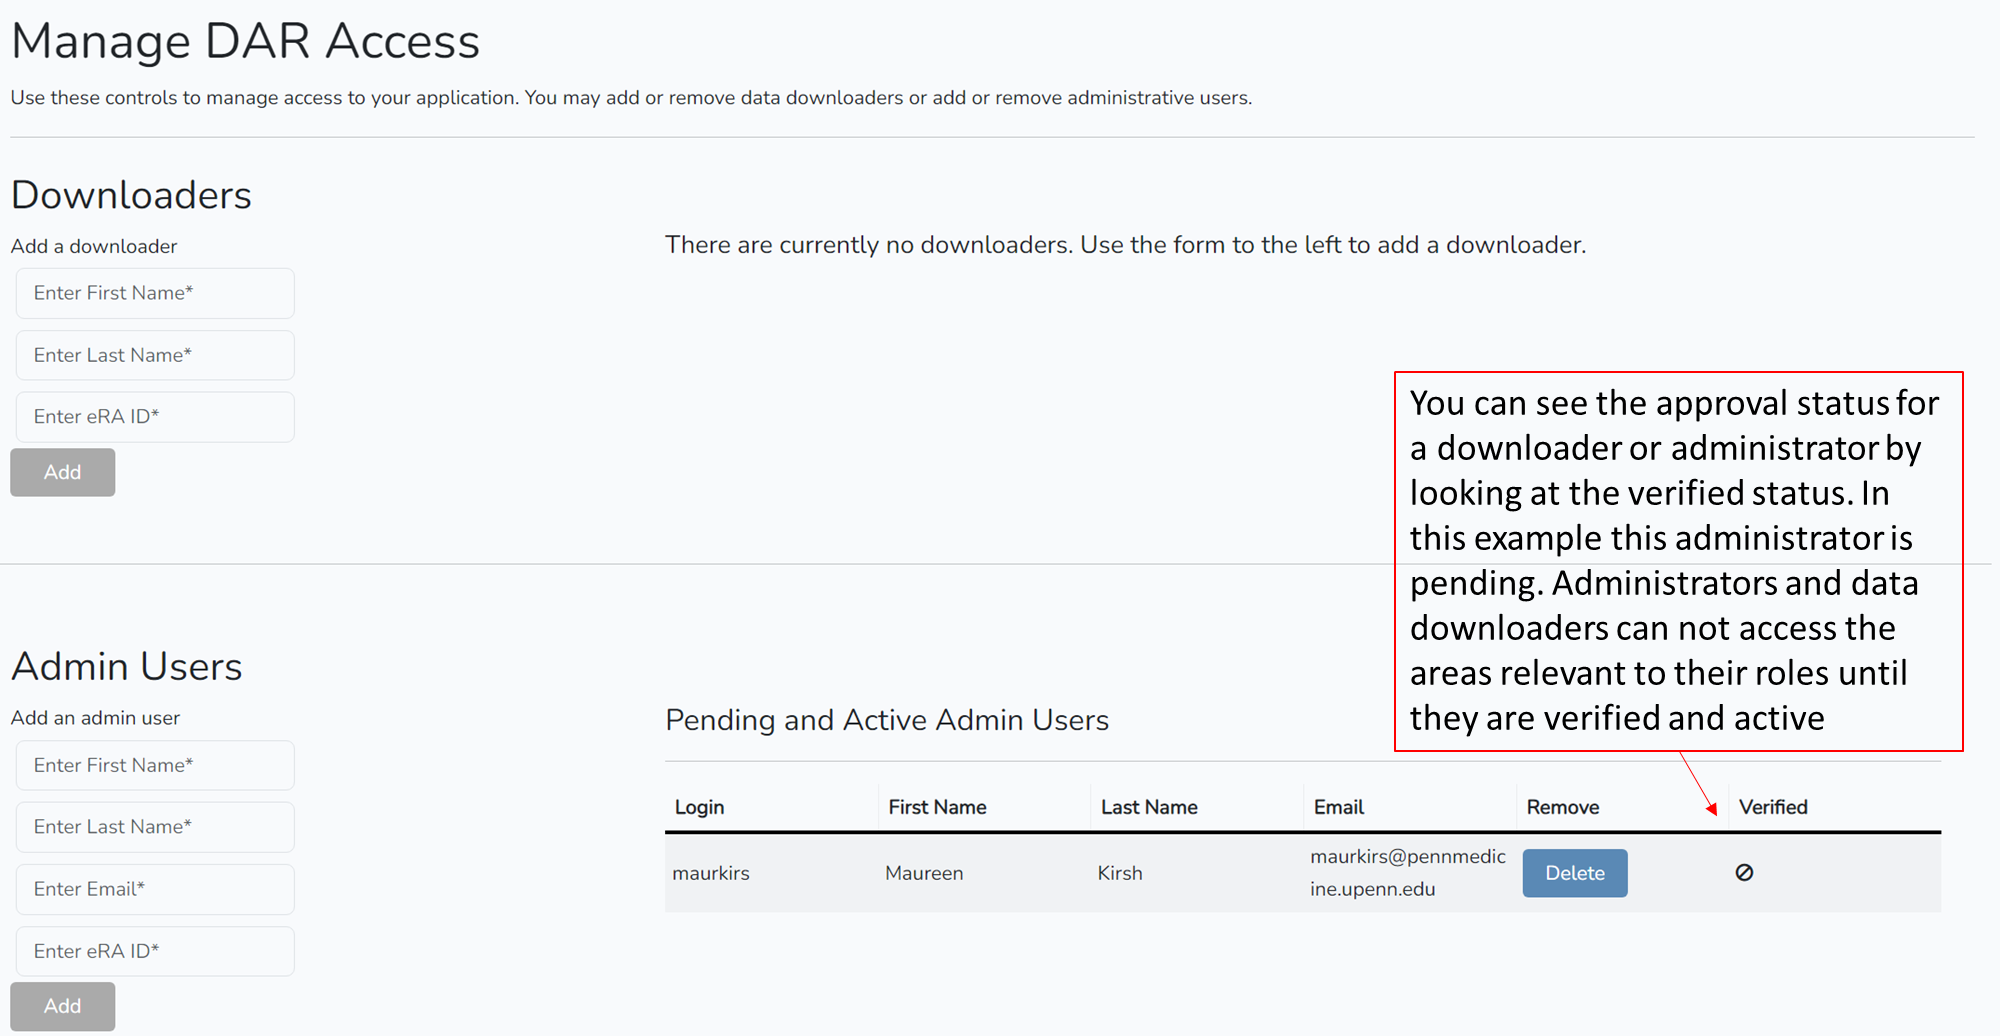
Task: Click the First Name column header in table
Action: [x=937, y=807]
